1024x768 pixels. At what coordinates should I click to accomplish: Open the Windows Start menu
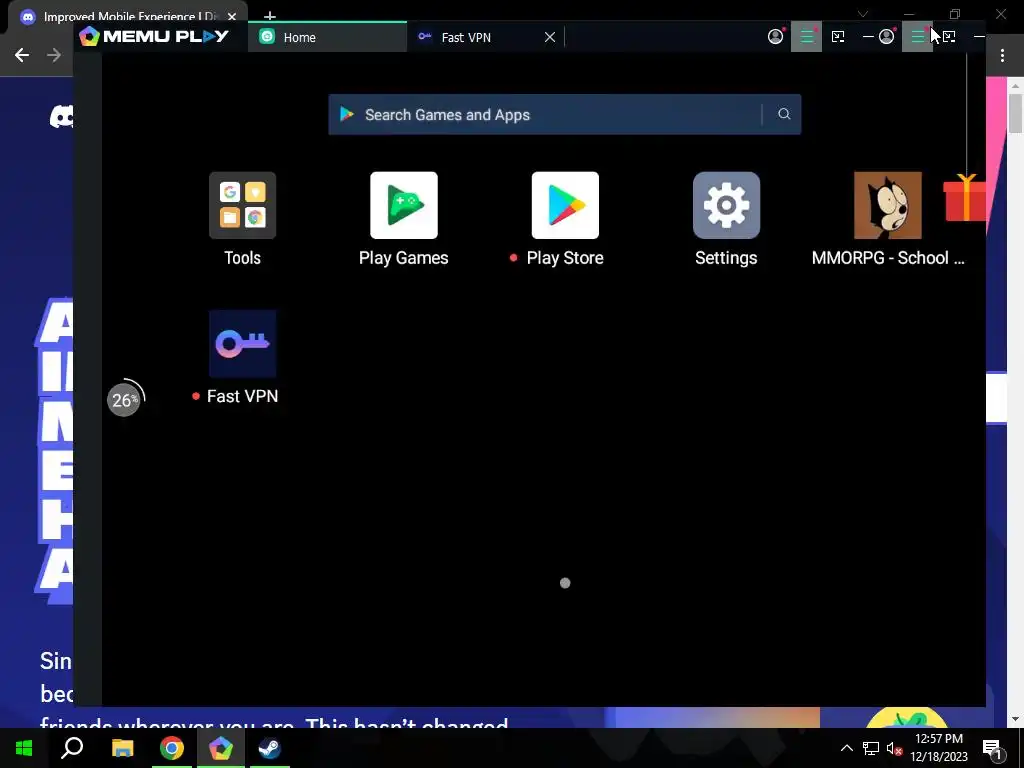point(24,748)
